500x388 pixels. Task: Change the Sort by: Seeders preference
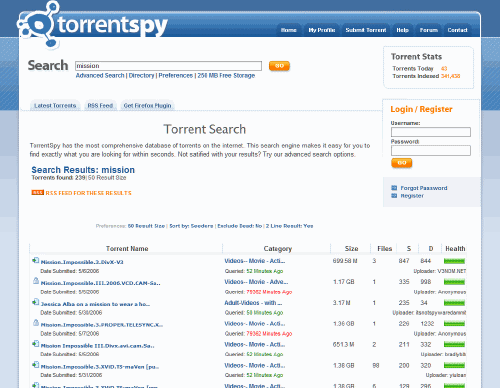pos(191,226)
